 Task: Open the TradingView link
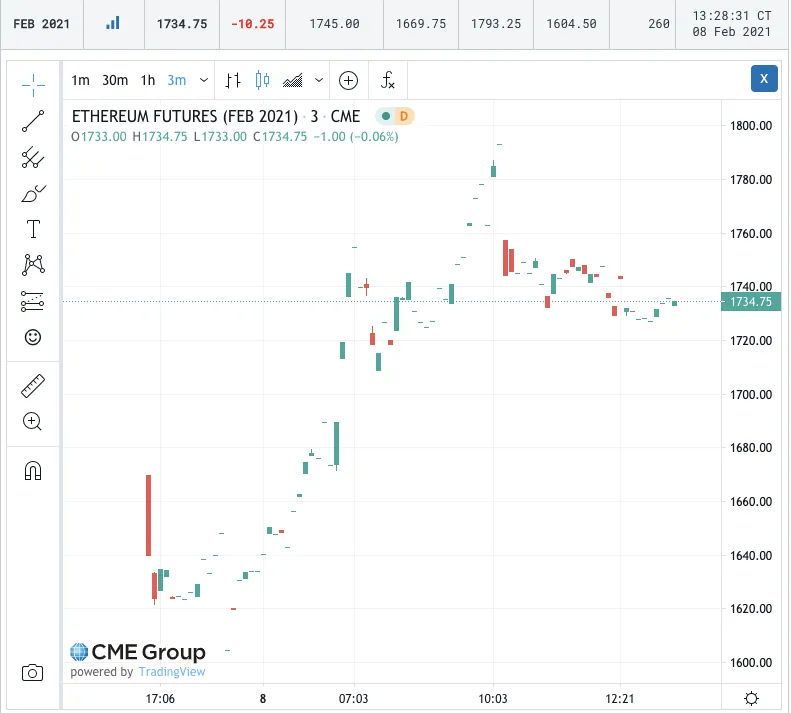point(172,672)
